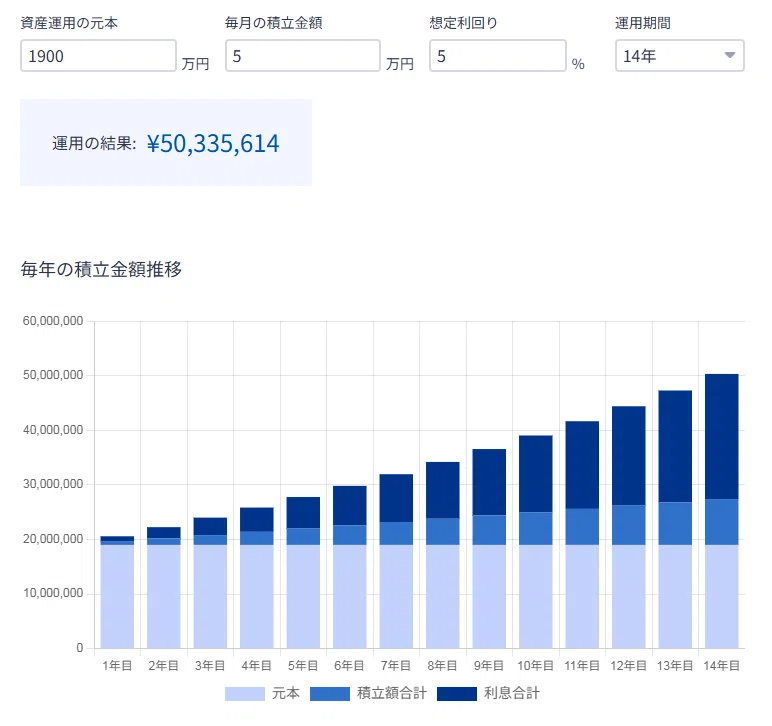Click the 毎年の積立金額推移 chart heading
This screenshot has width=772, height=726.
click(x=101, y=269)
